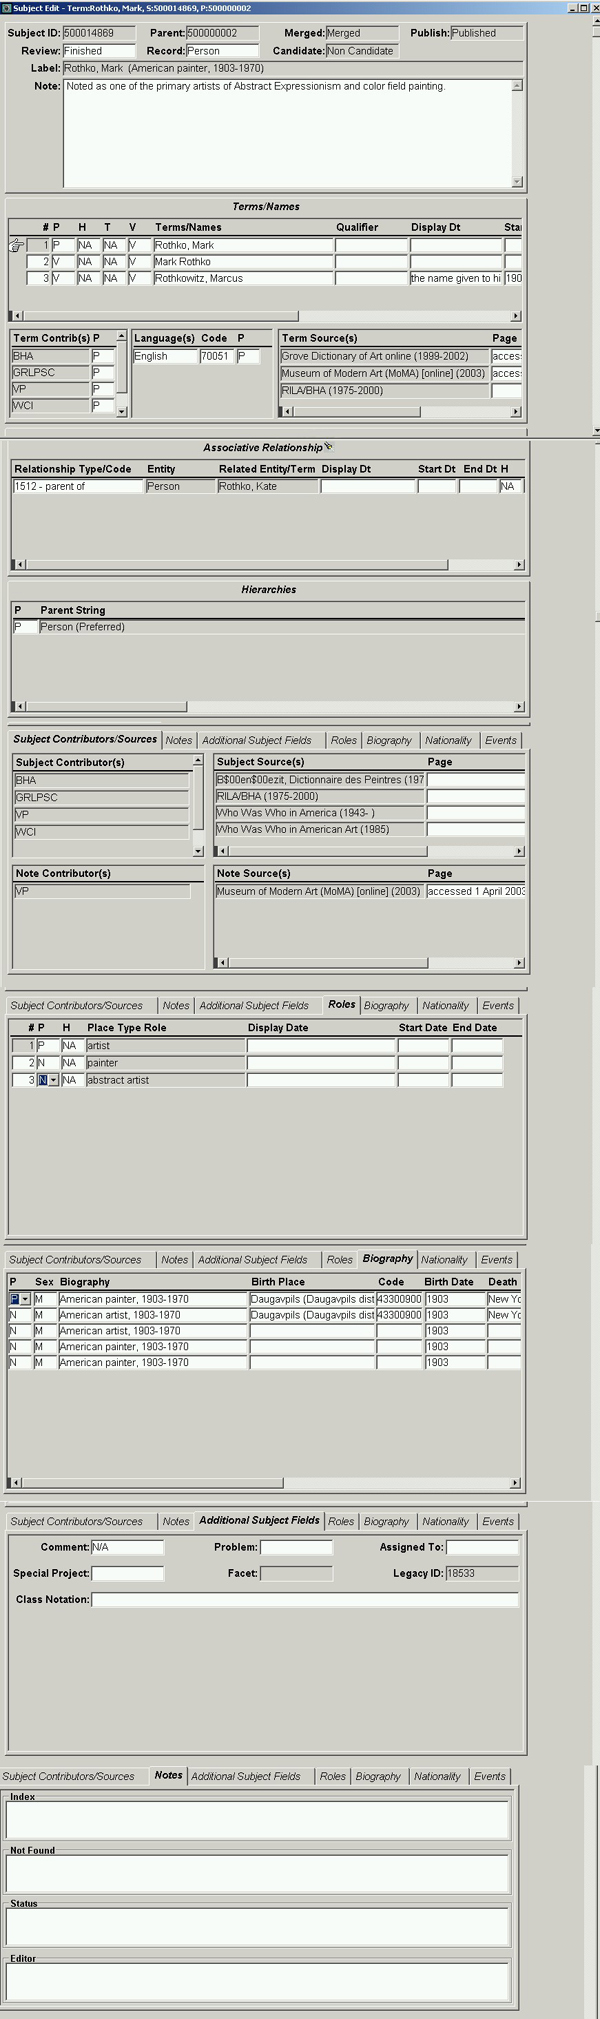This screenshot has width=600, height=2019.
Task: Click the Assigned To input field
Action: (x=482, y=1547)
